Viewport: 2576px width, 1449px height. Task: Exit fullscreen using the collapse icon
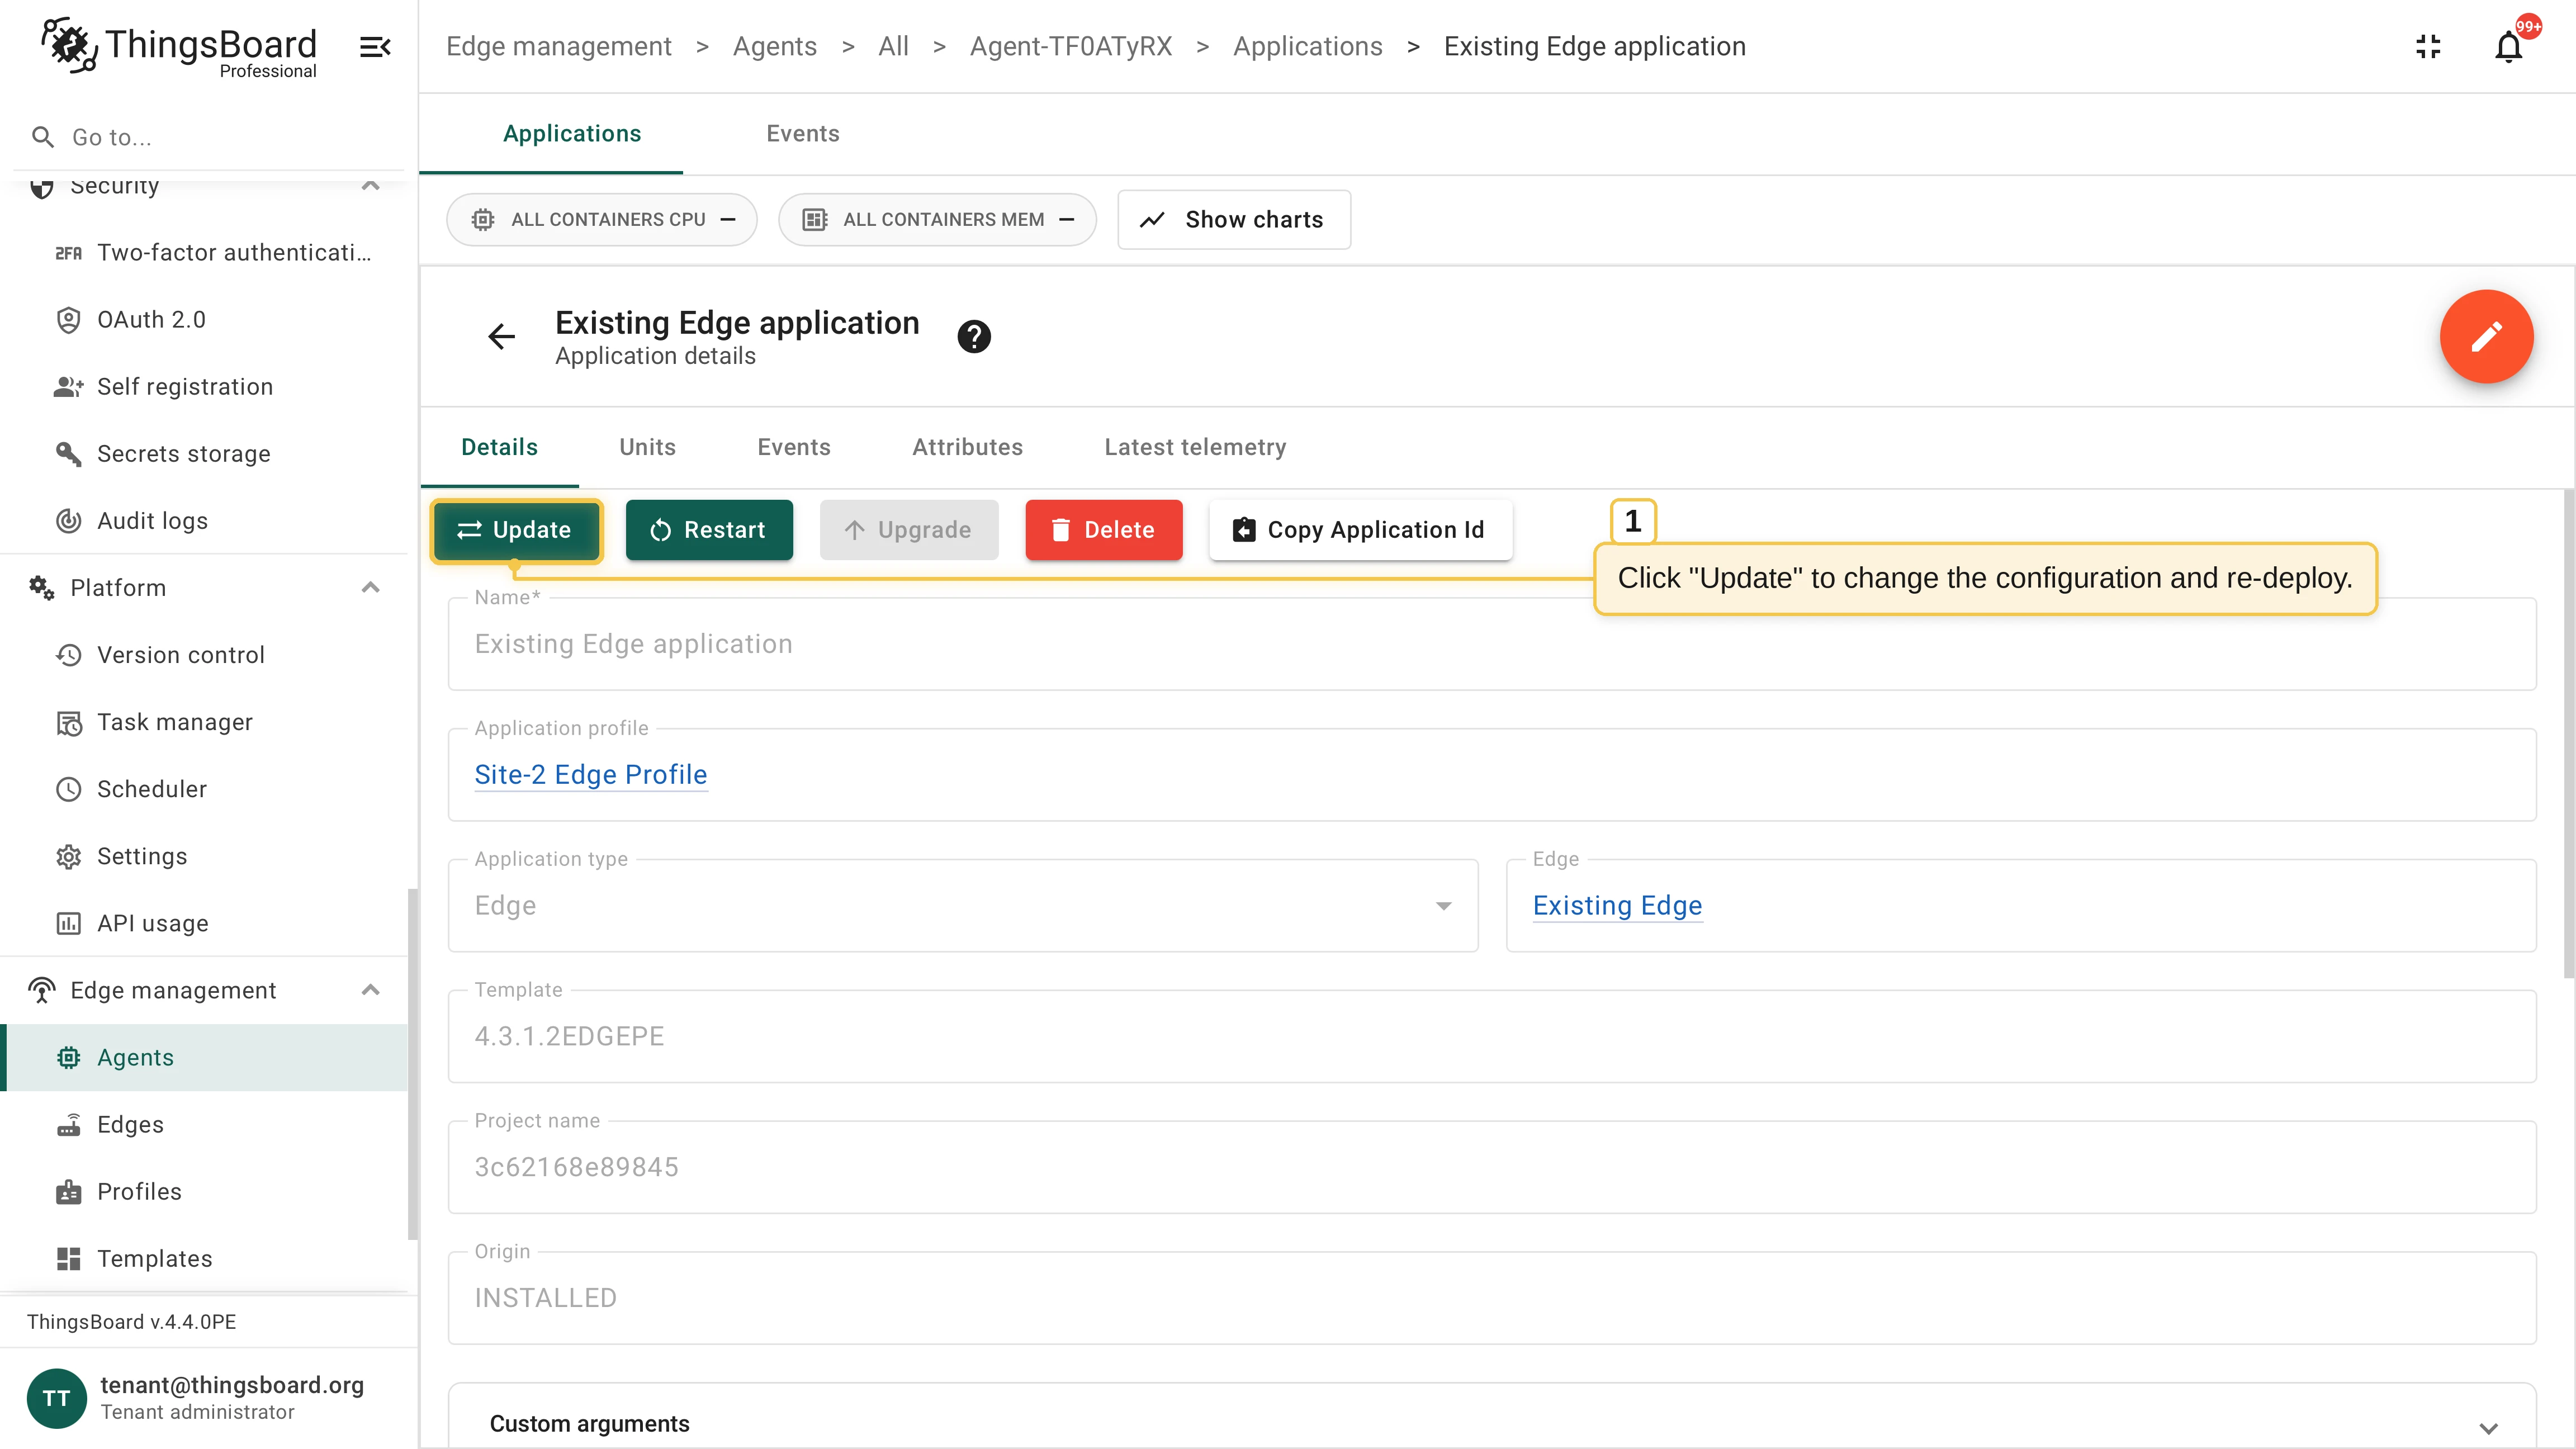[2428, 47]
